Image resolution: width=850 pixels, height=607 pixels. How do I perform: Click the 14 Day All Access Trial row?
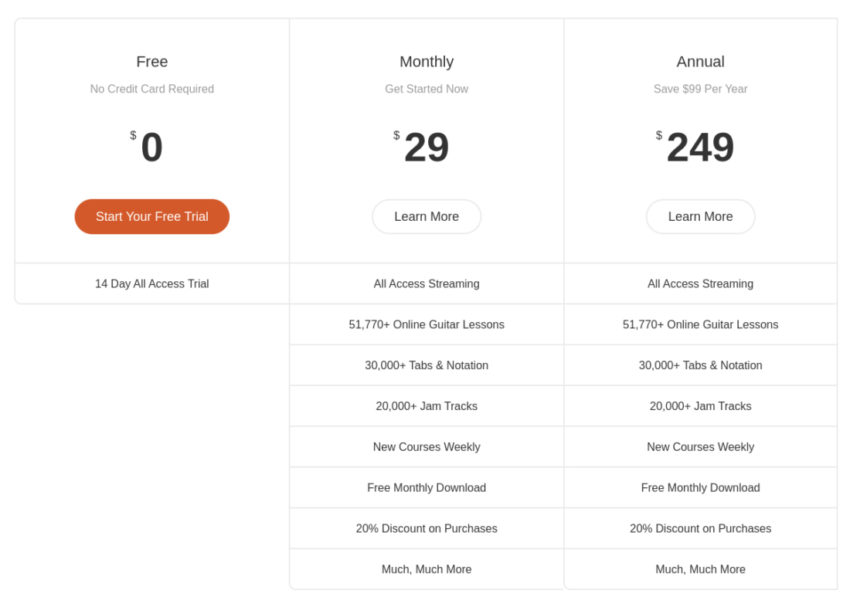[152, 284]
